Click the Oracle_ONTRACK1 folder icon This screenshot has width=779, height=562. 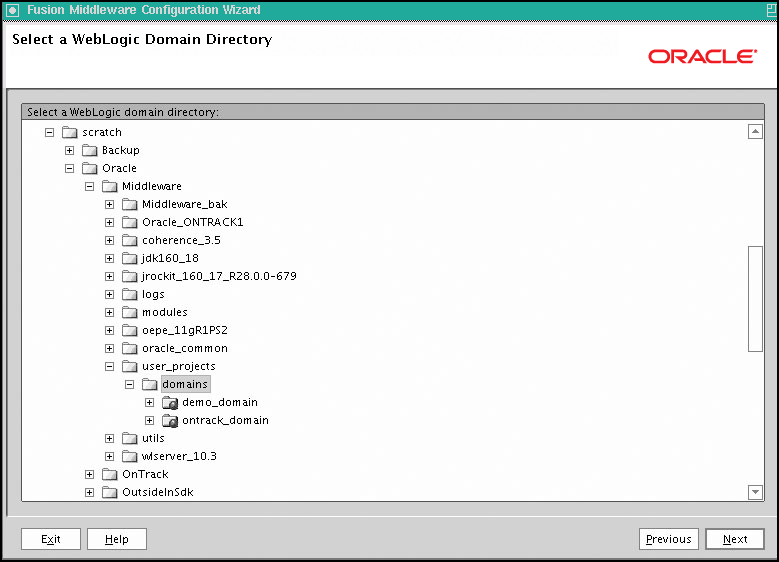pyautogui.click(x=130, y=222)
